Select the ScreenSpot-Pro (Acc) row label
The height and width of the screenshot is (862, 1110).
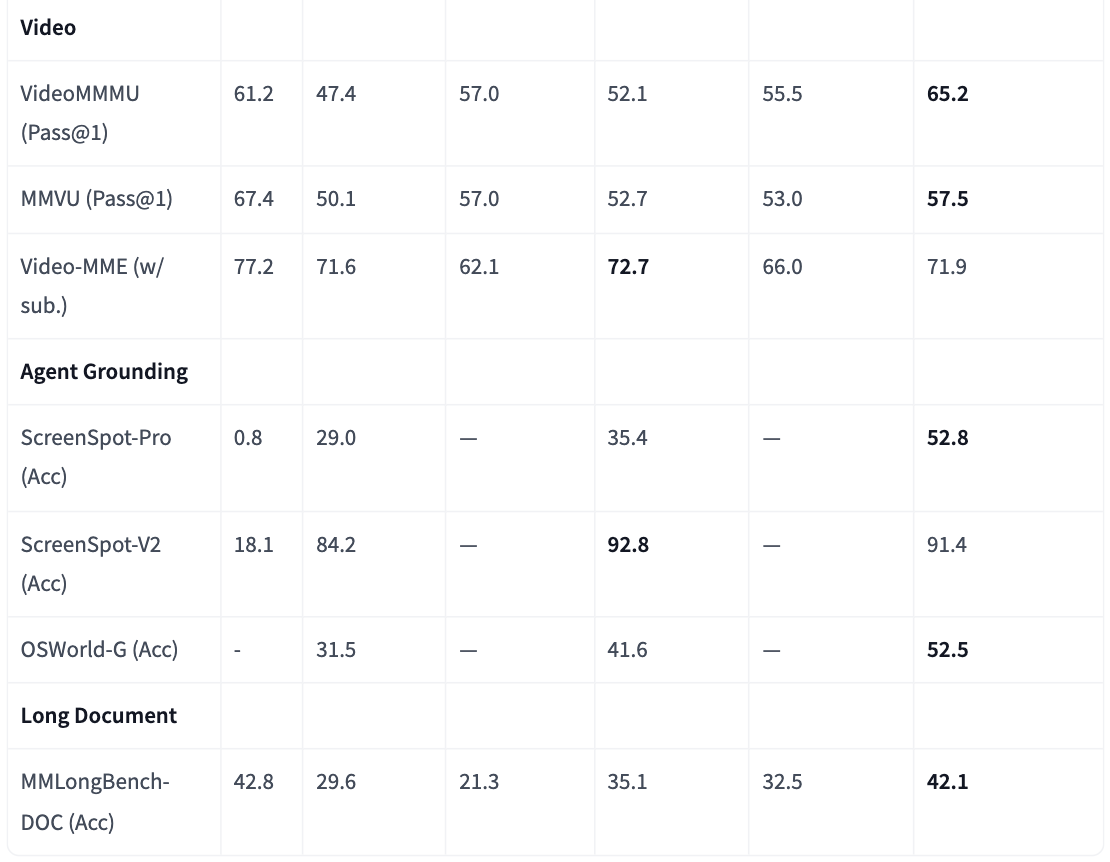[95, 456]
